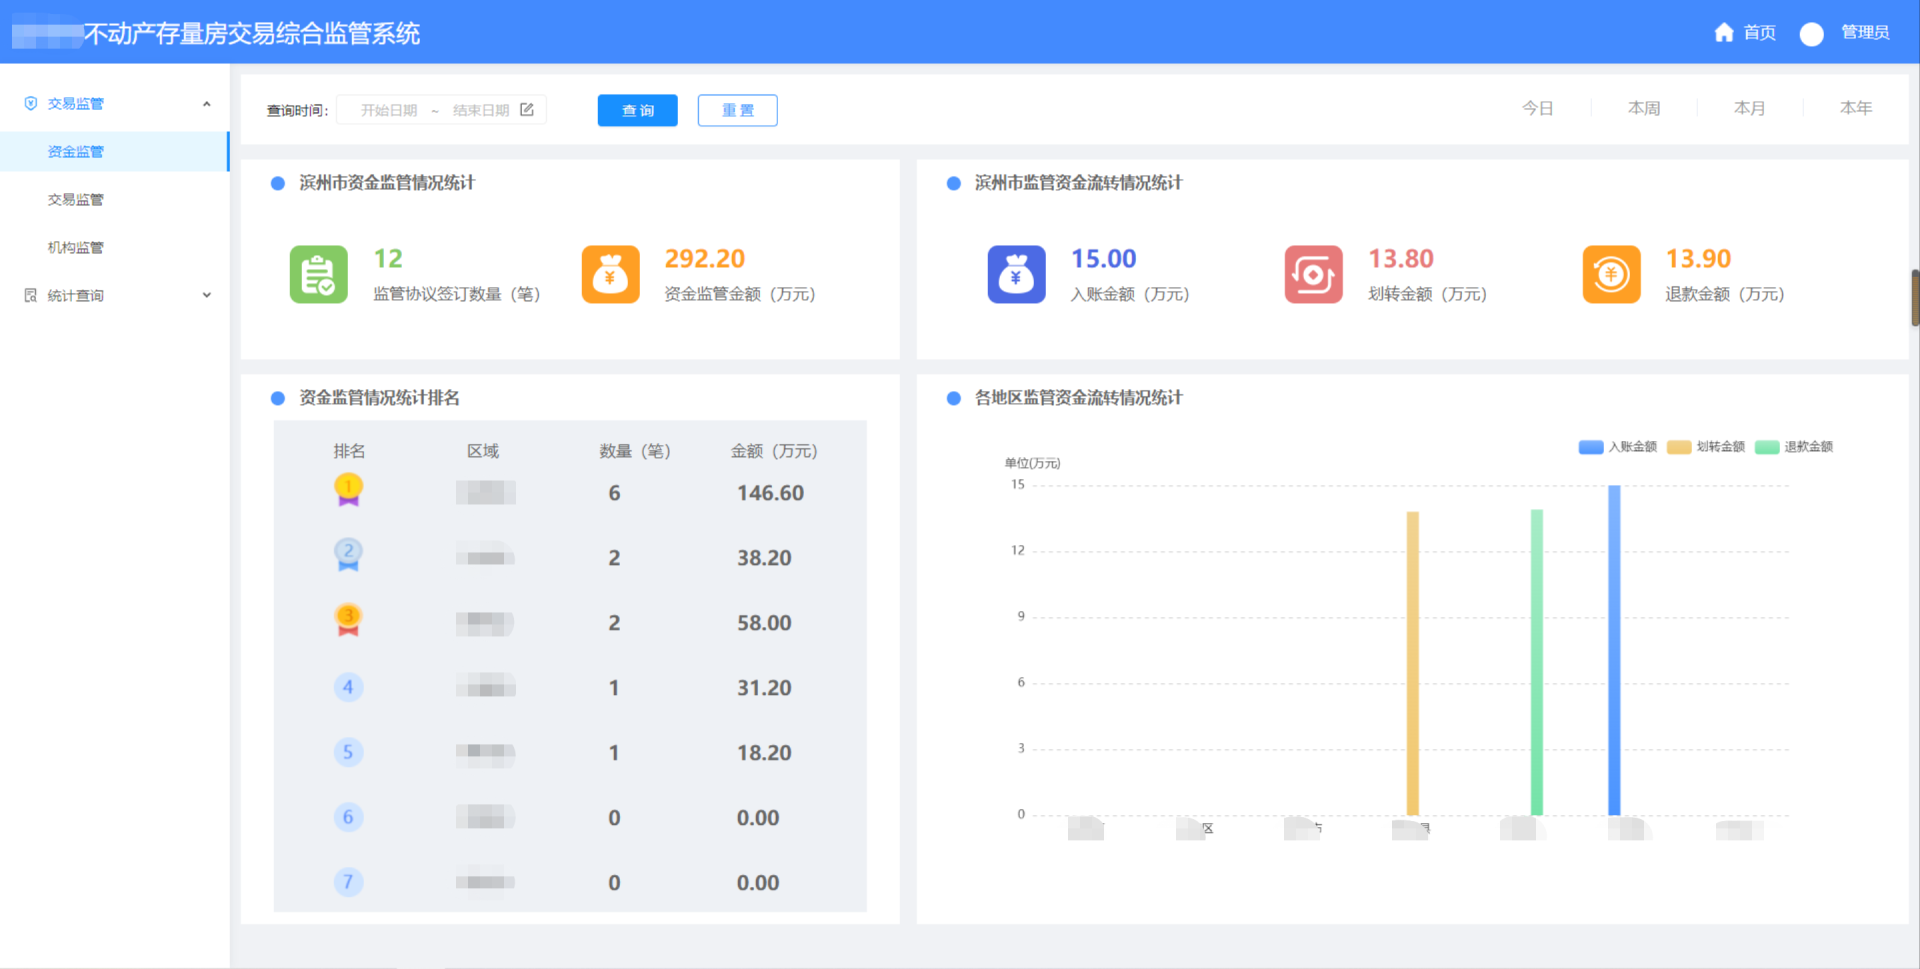This screenshot has height=969, width=1920.
Task: Open 机构监管 in the sidebar
Action: coord(76,248)
